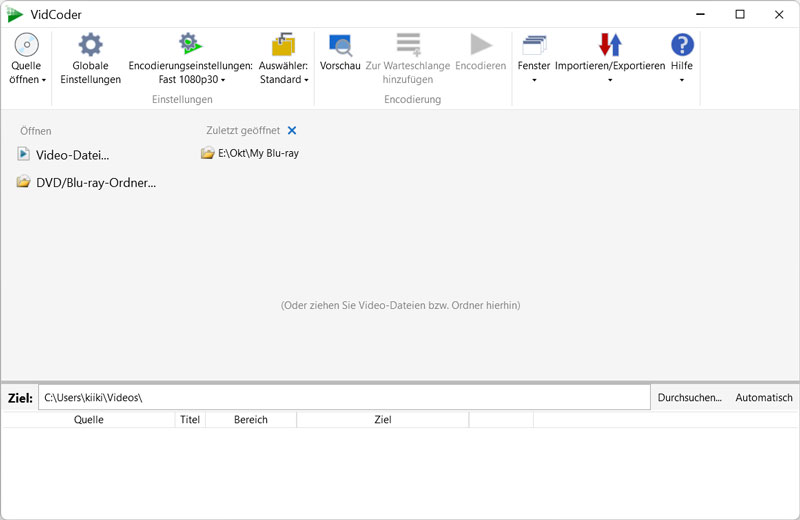Click the VidCoder logo in title bar
The height and width of the screenshot is (520, 800).
(x=15, y=14)
